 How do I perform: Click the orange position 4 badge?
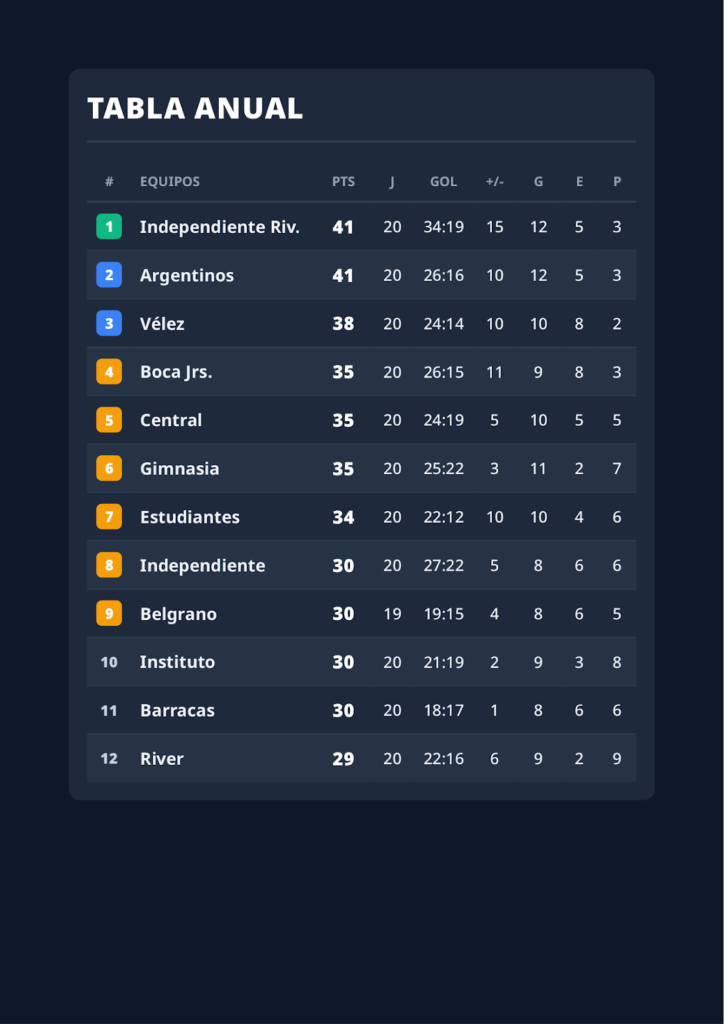109,372
